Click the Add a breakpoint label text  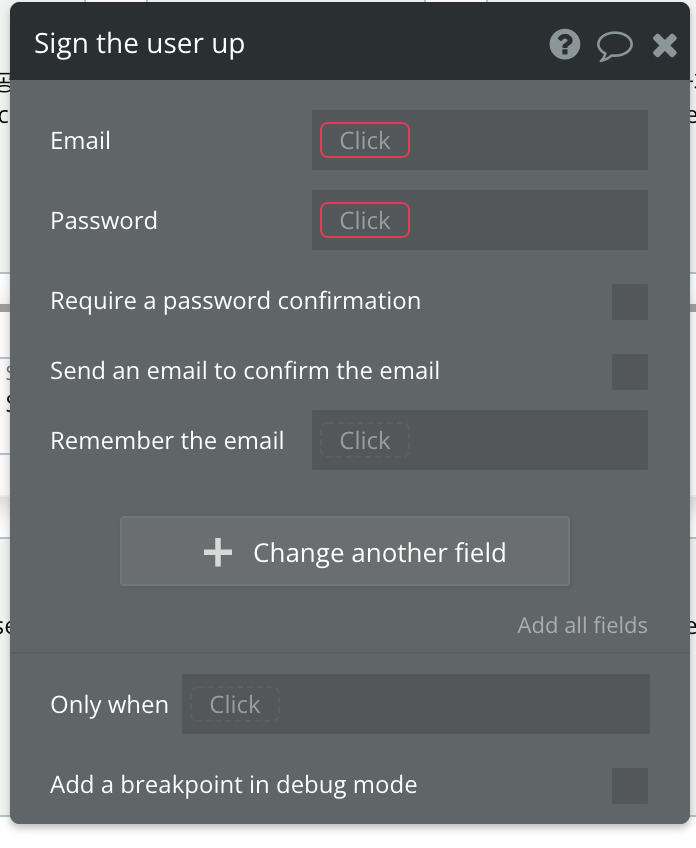tap(233, 785)
